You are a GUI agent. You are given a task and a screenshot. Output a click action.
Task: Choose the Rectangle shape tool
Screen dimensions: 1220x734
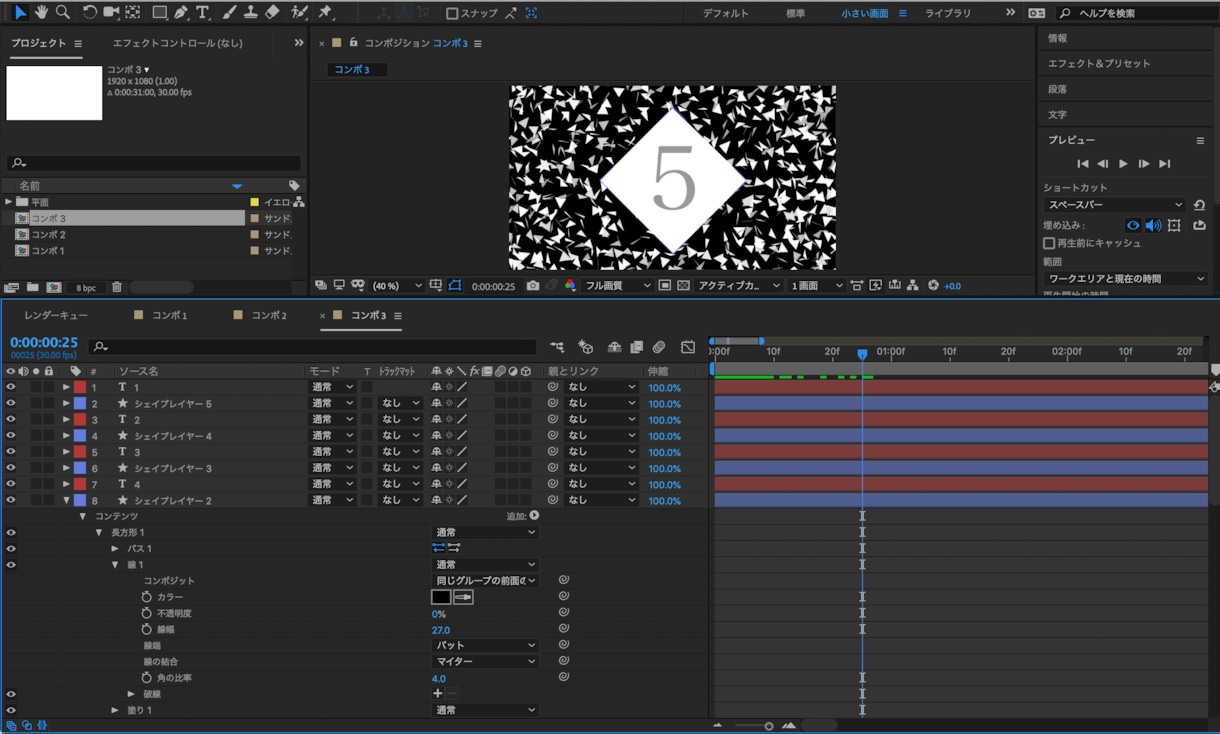[159, 12]
